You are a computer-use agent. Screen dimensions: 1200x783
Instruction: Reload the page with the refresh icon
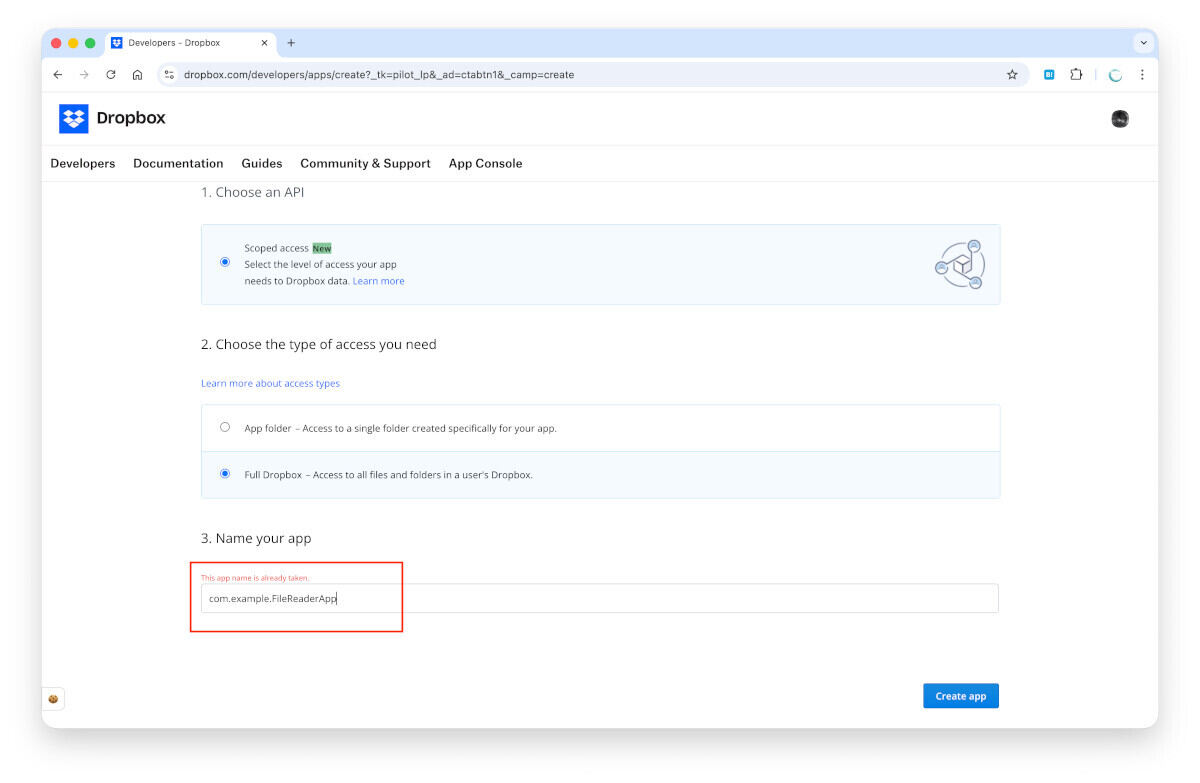(x=111, y=75)
